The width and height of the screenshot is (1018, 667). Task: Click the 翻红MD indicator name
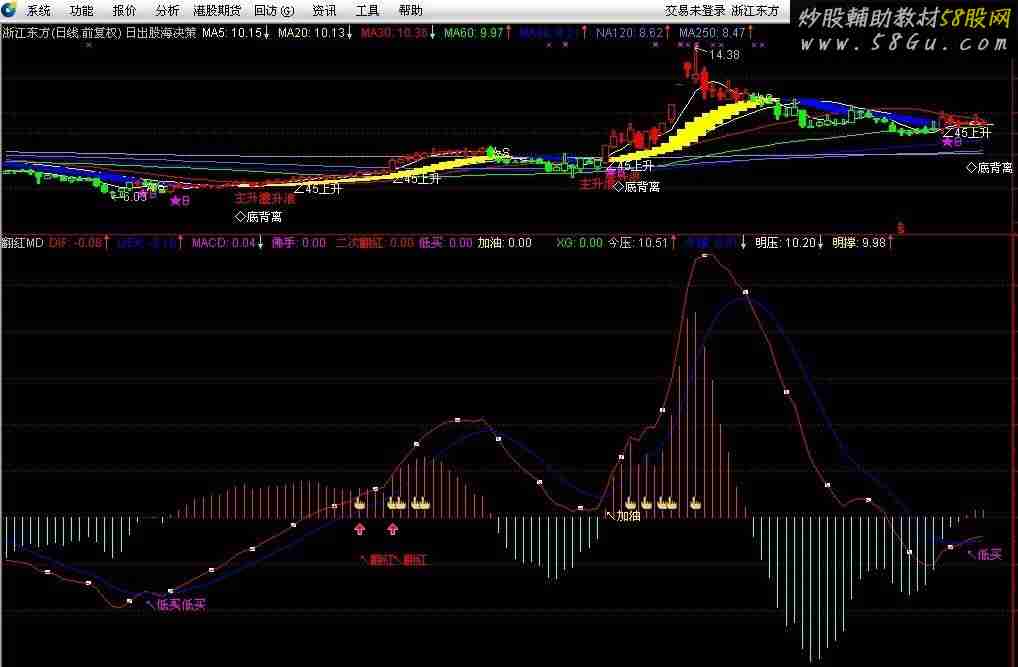click(22, 243)
